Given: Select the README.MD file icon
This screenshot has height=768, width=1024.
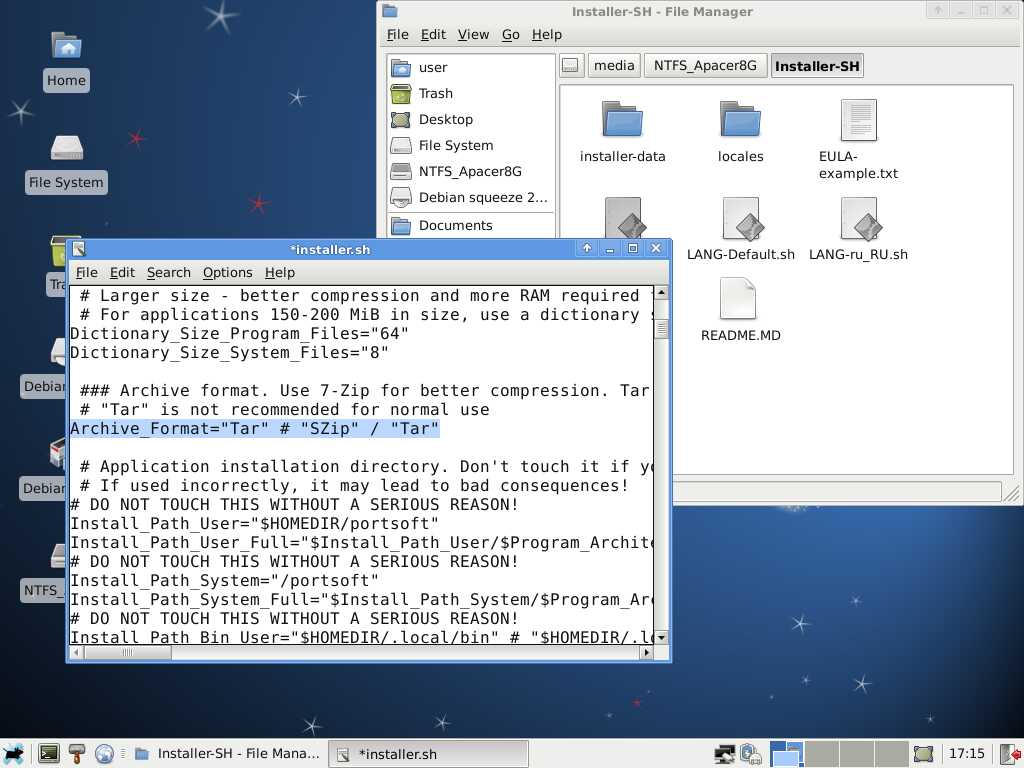Looking at the screenshot, I should (739, 300).
